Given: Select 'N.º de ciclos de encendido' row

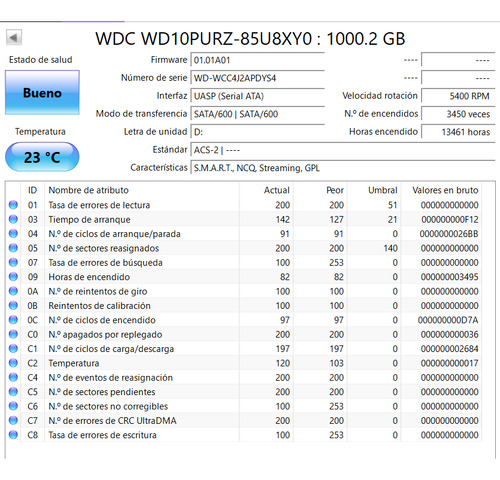Looking at the screenshot, I should pyautogui.click(x=244, y=320).
